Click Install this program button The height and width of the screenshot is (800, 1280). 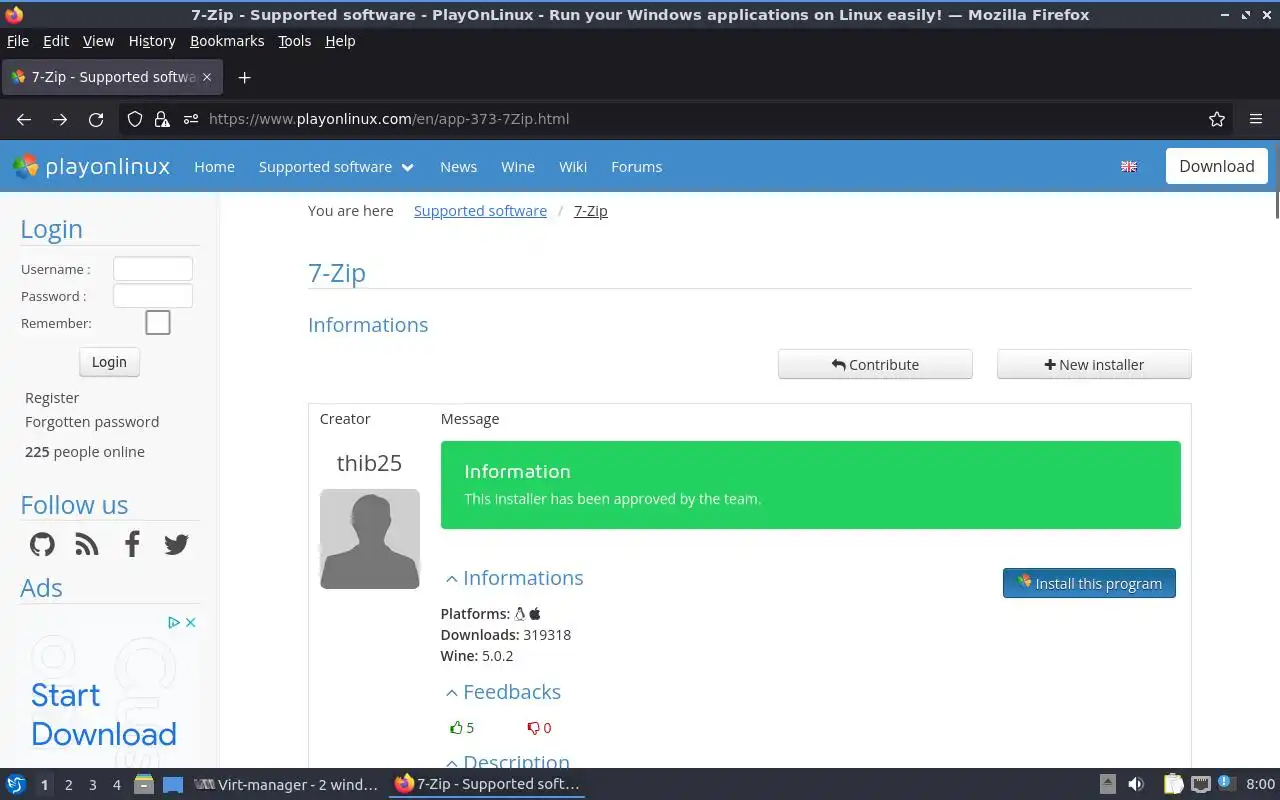(x=1089, y=583)
